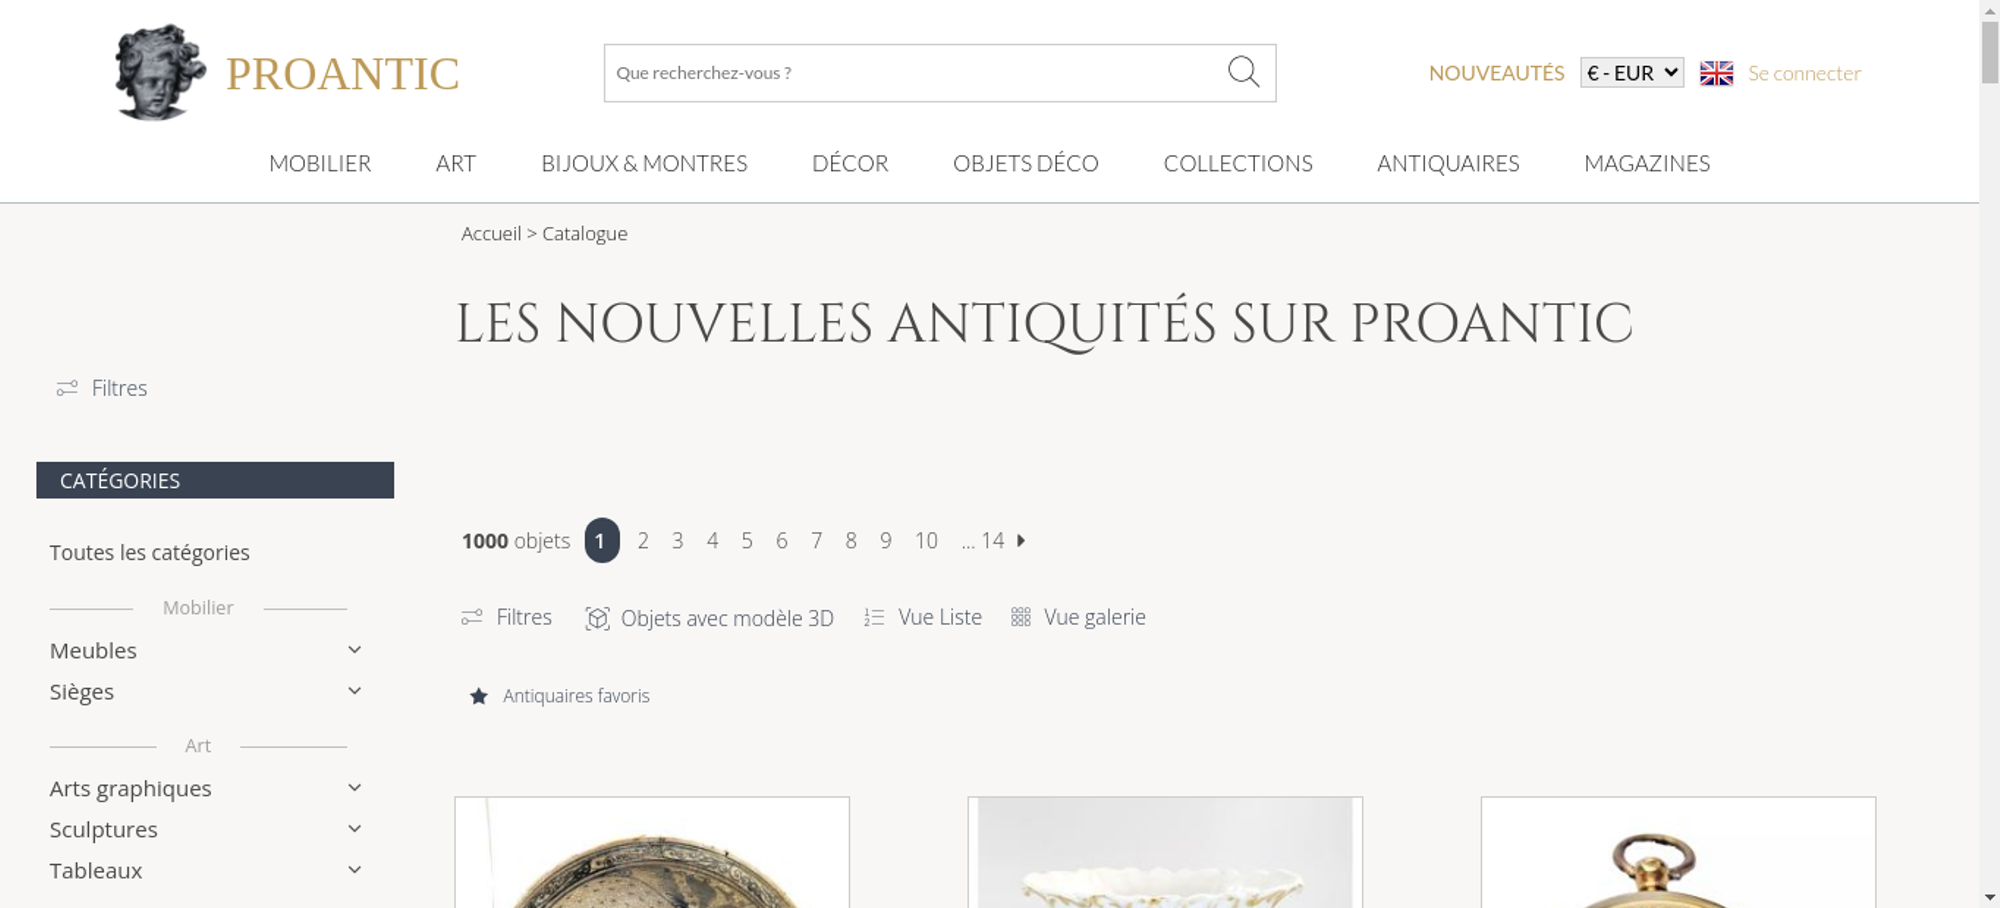Go to page 5 of results

(747, 541)
